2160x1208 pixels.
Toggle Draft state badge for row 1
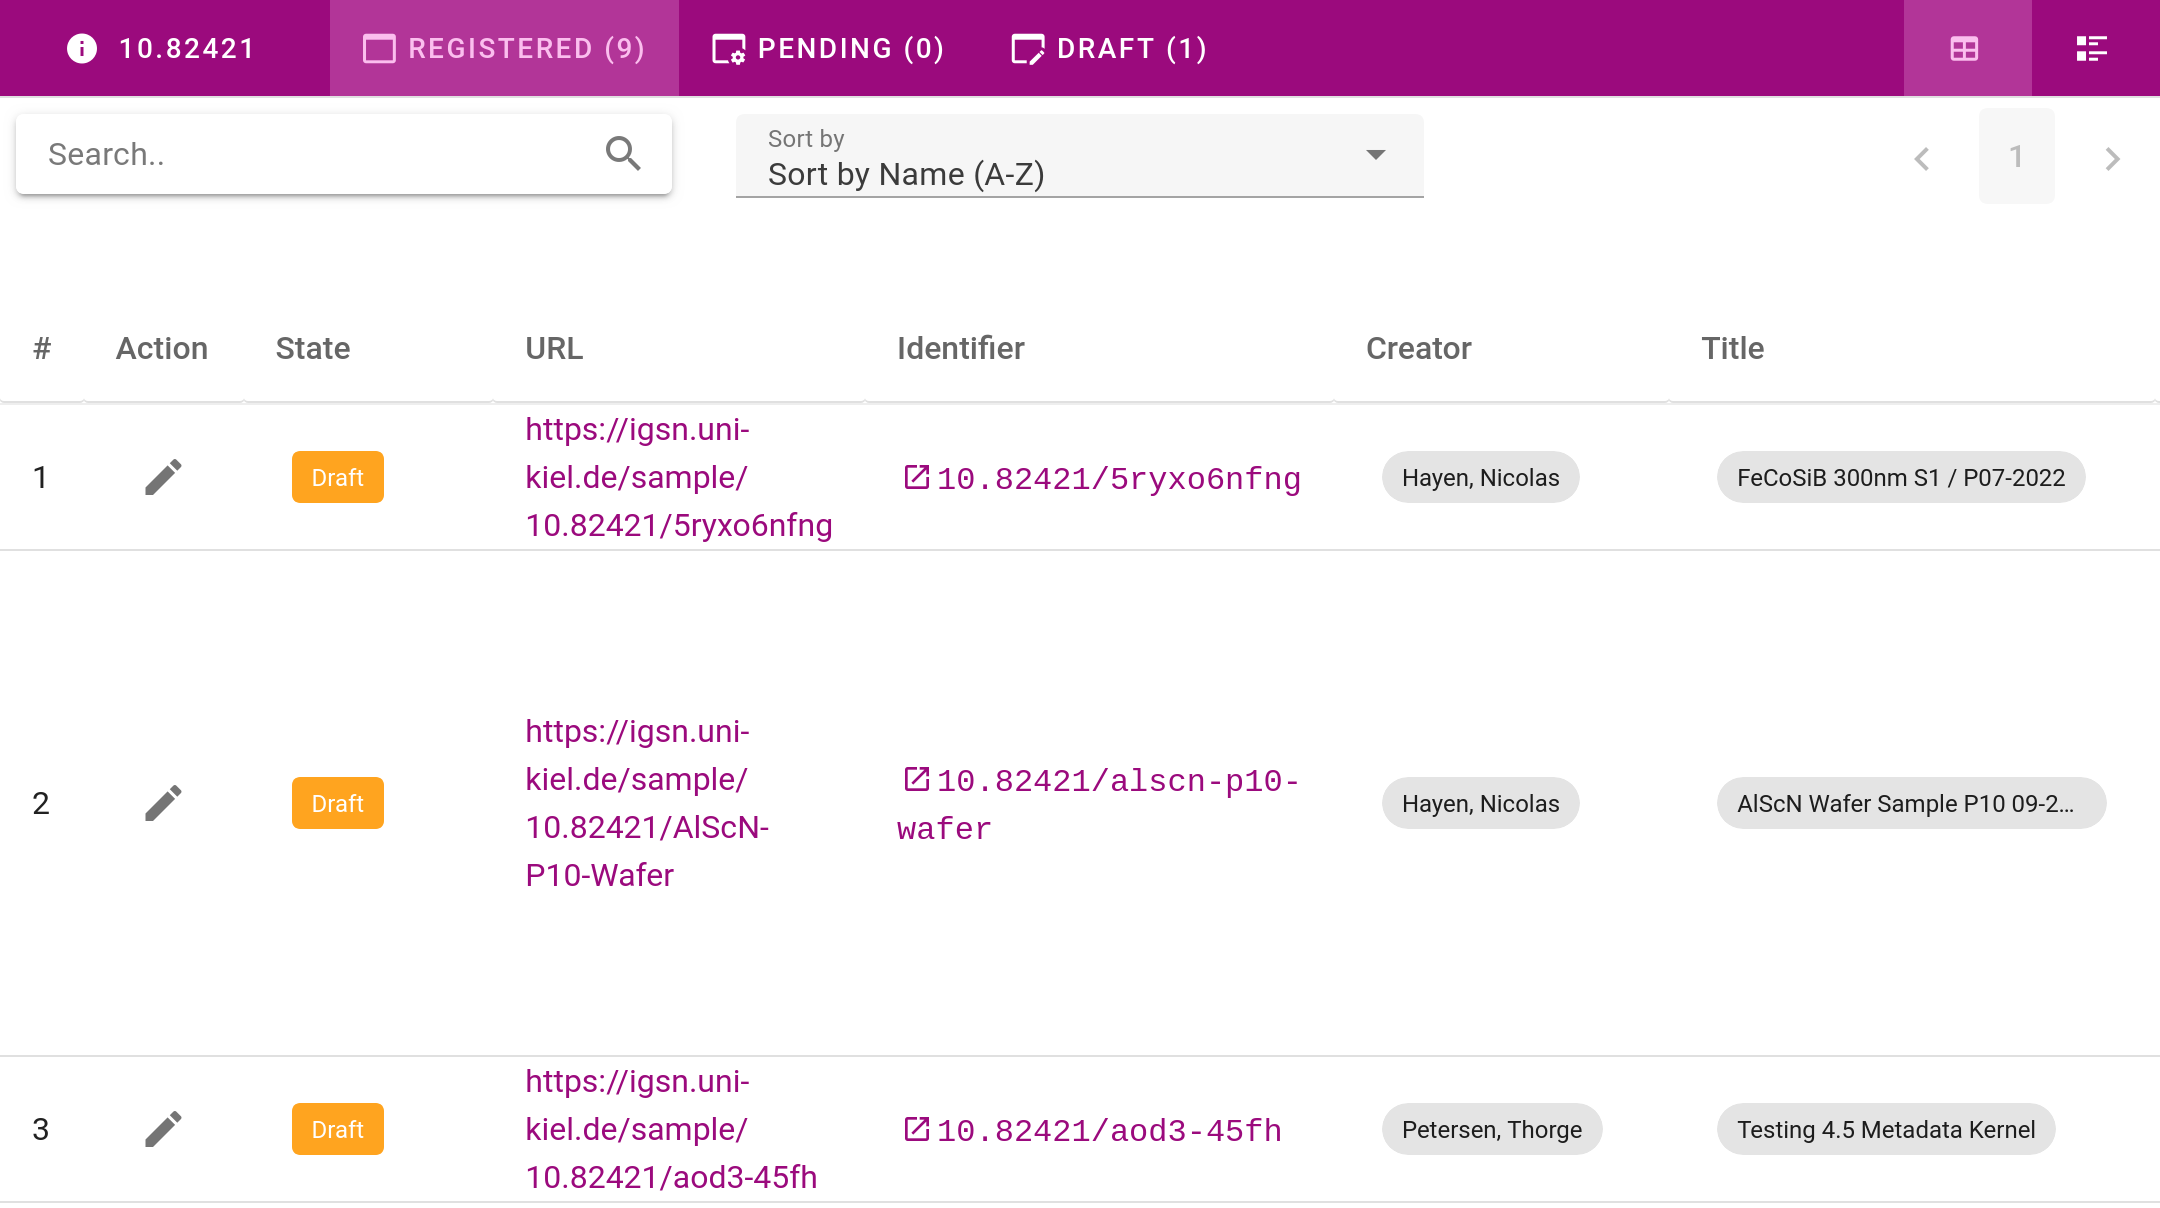[x=337, y=476]
